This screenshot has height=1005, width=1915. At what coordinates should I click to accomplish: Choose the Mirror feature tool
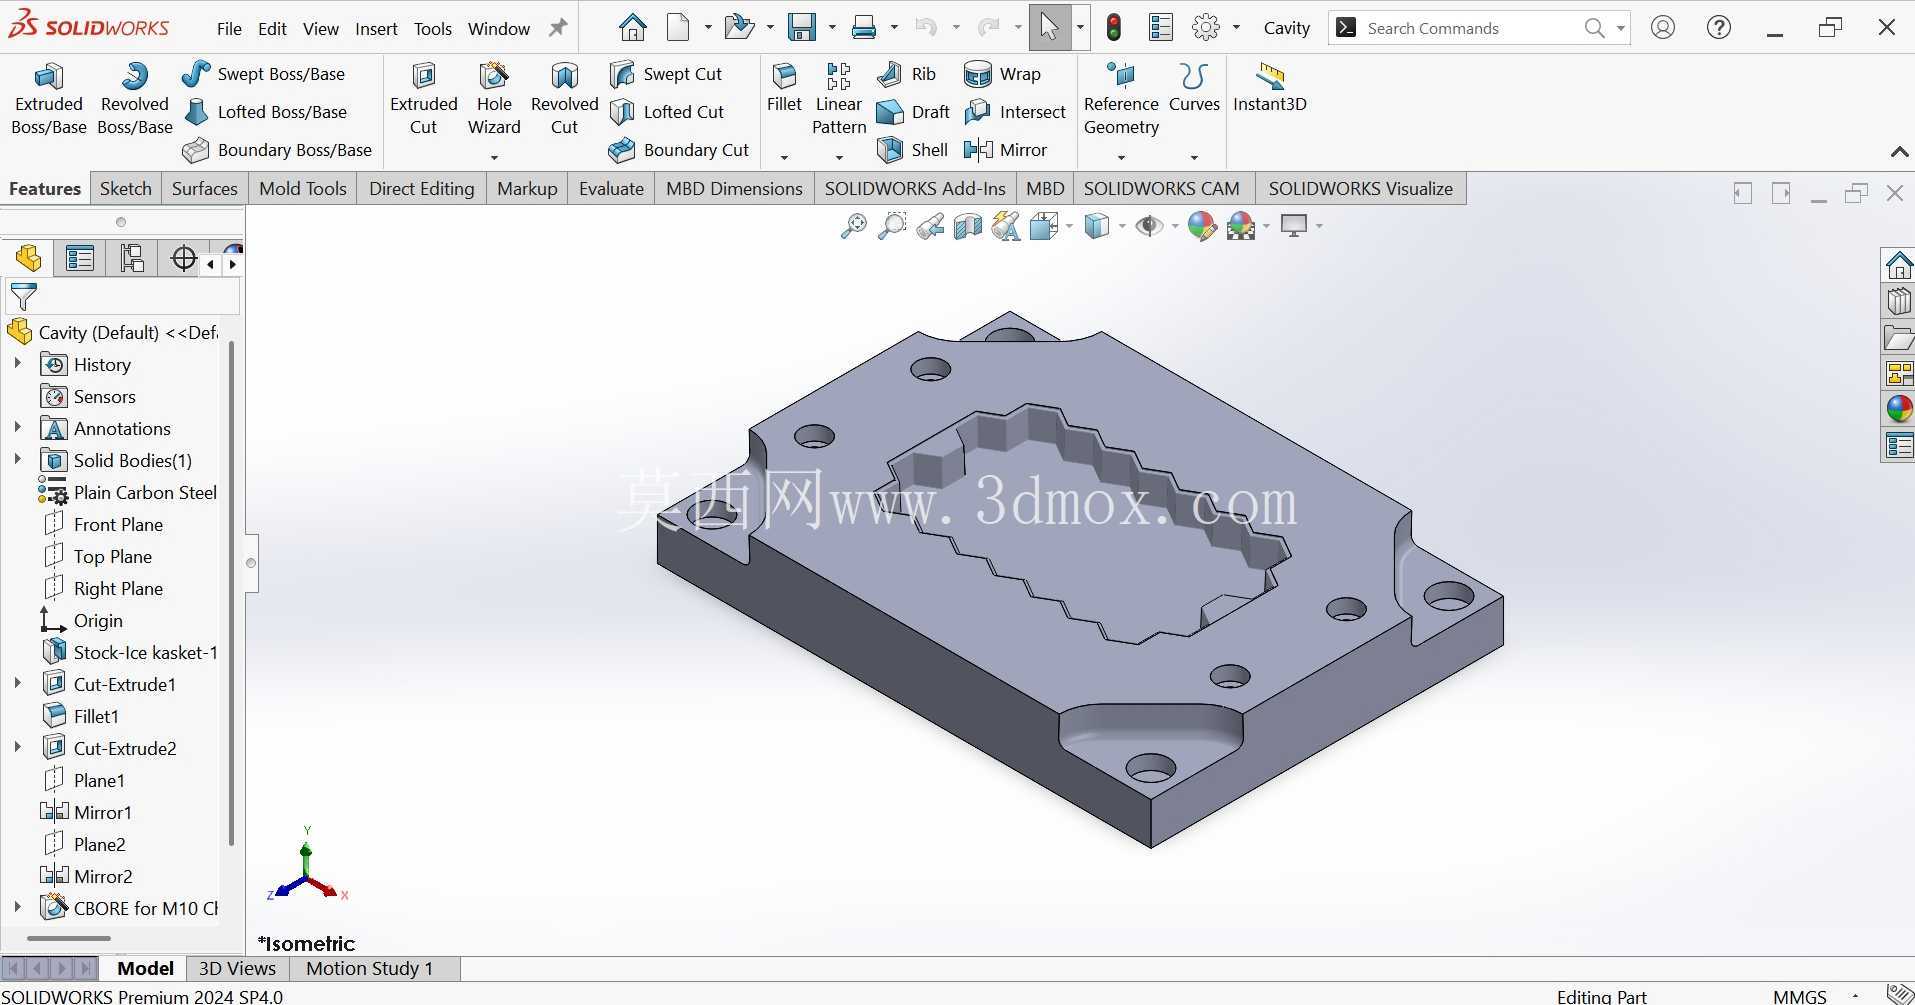[1005, 150]
